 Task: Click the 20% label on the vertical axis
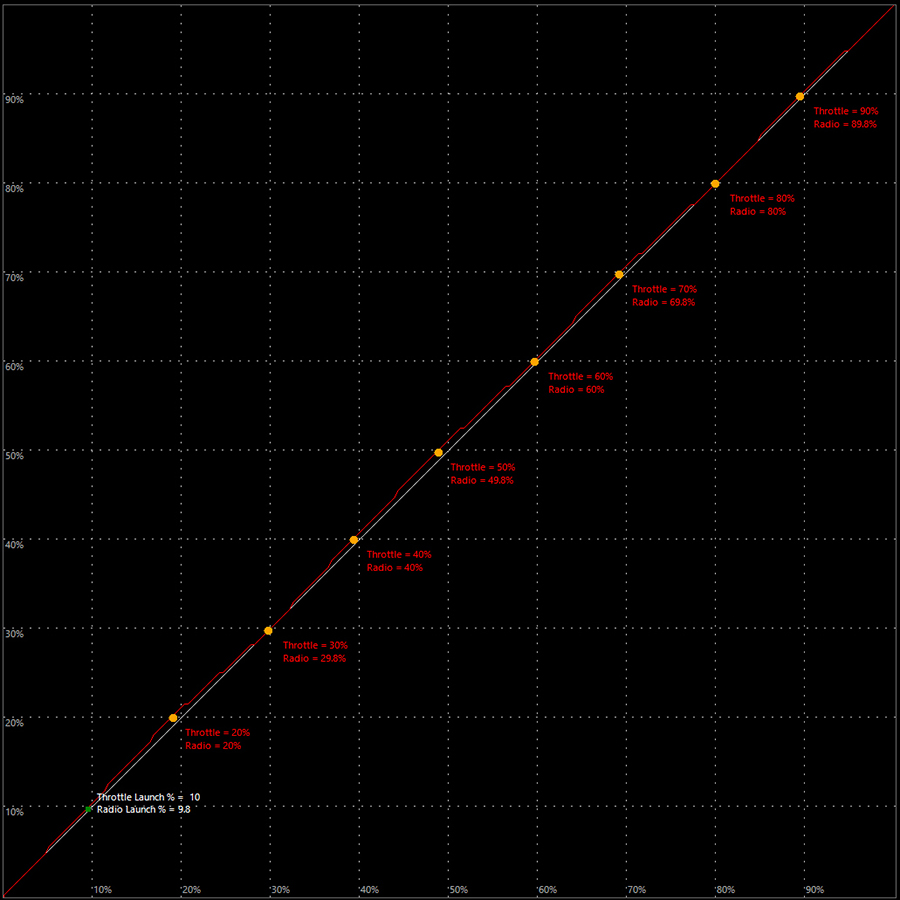14,723
